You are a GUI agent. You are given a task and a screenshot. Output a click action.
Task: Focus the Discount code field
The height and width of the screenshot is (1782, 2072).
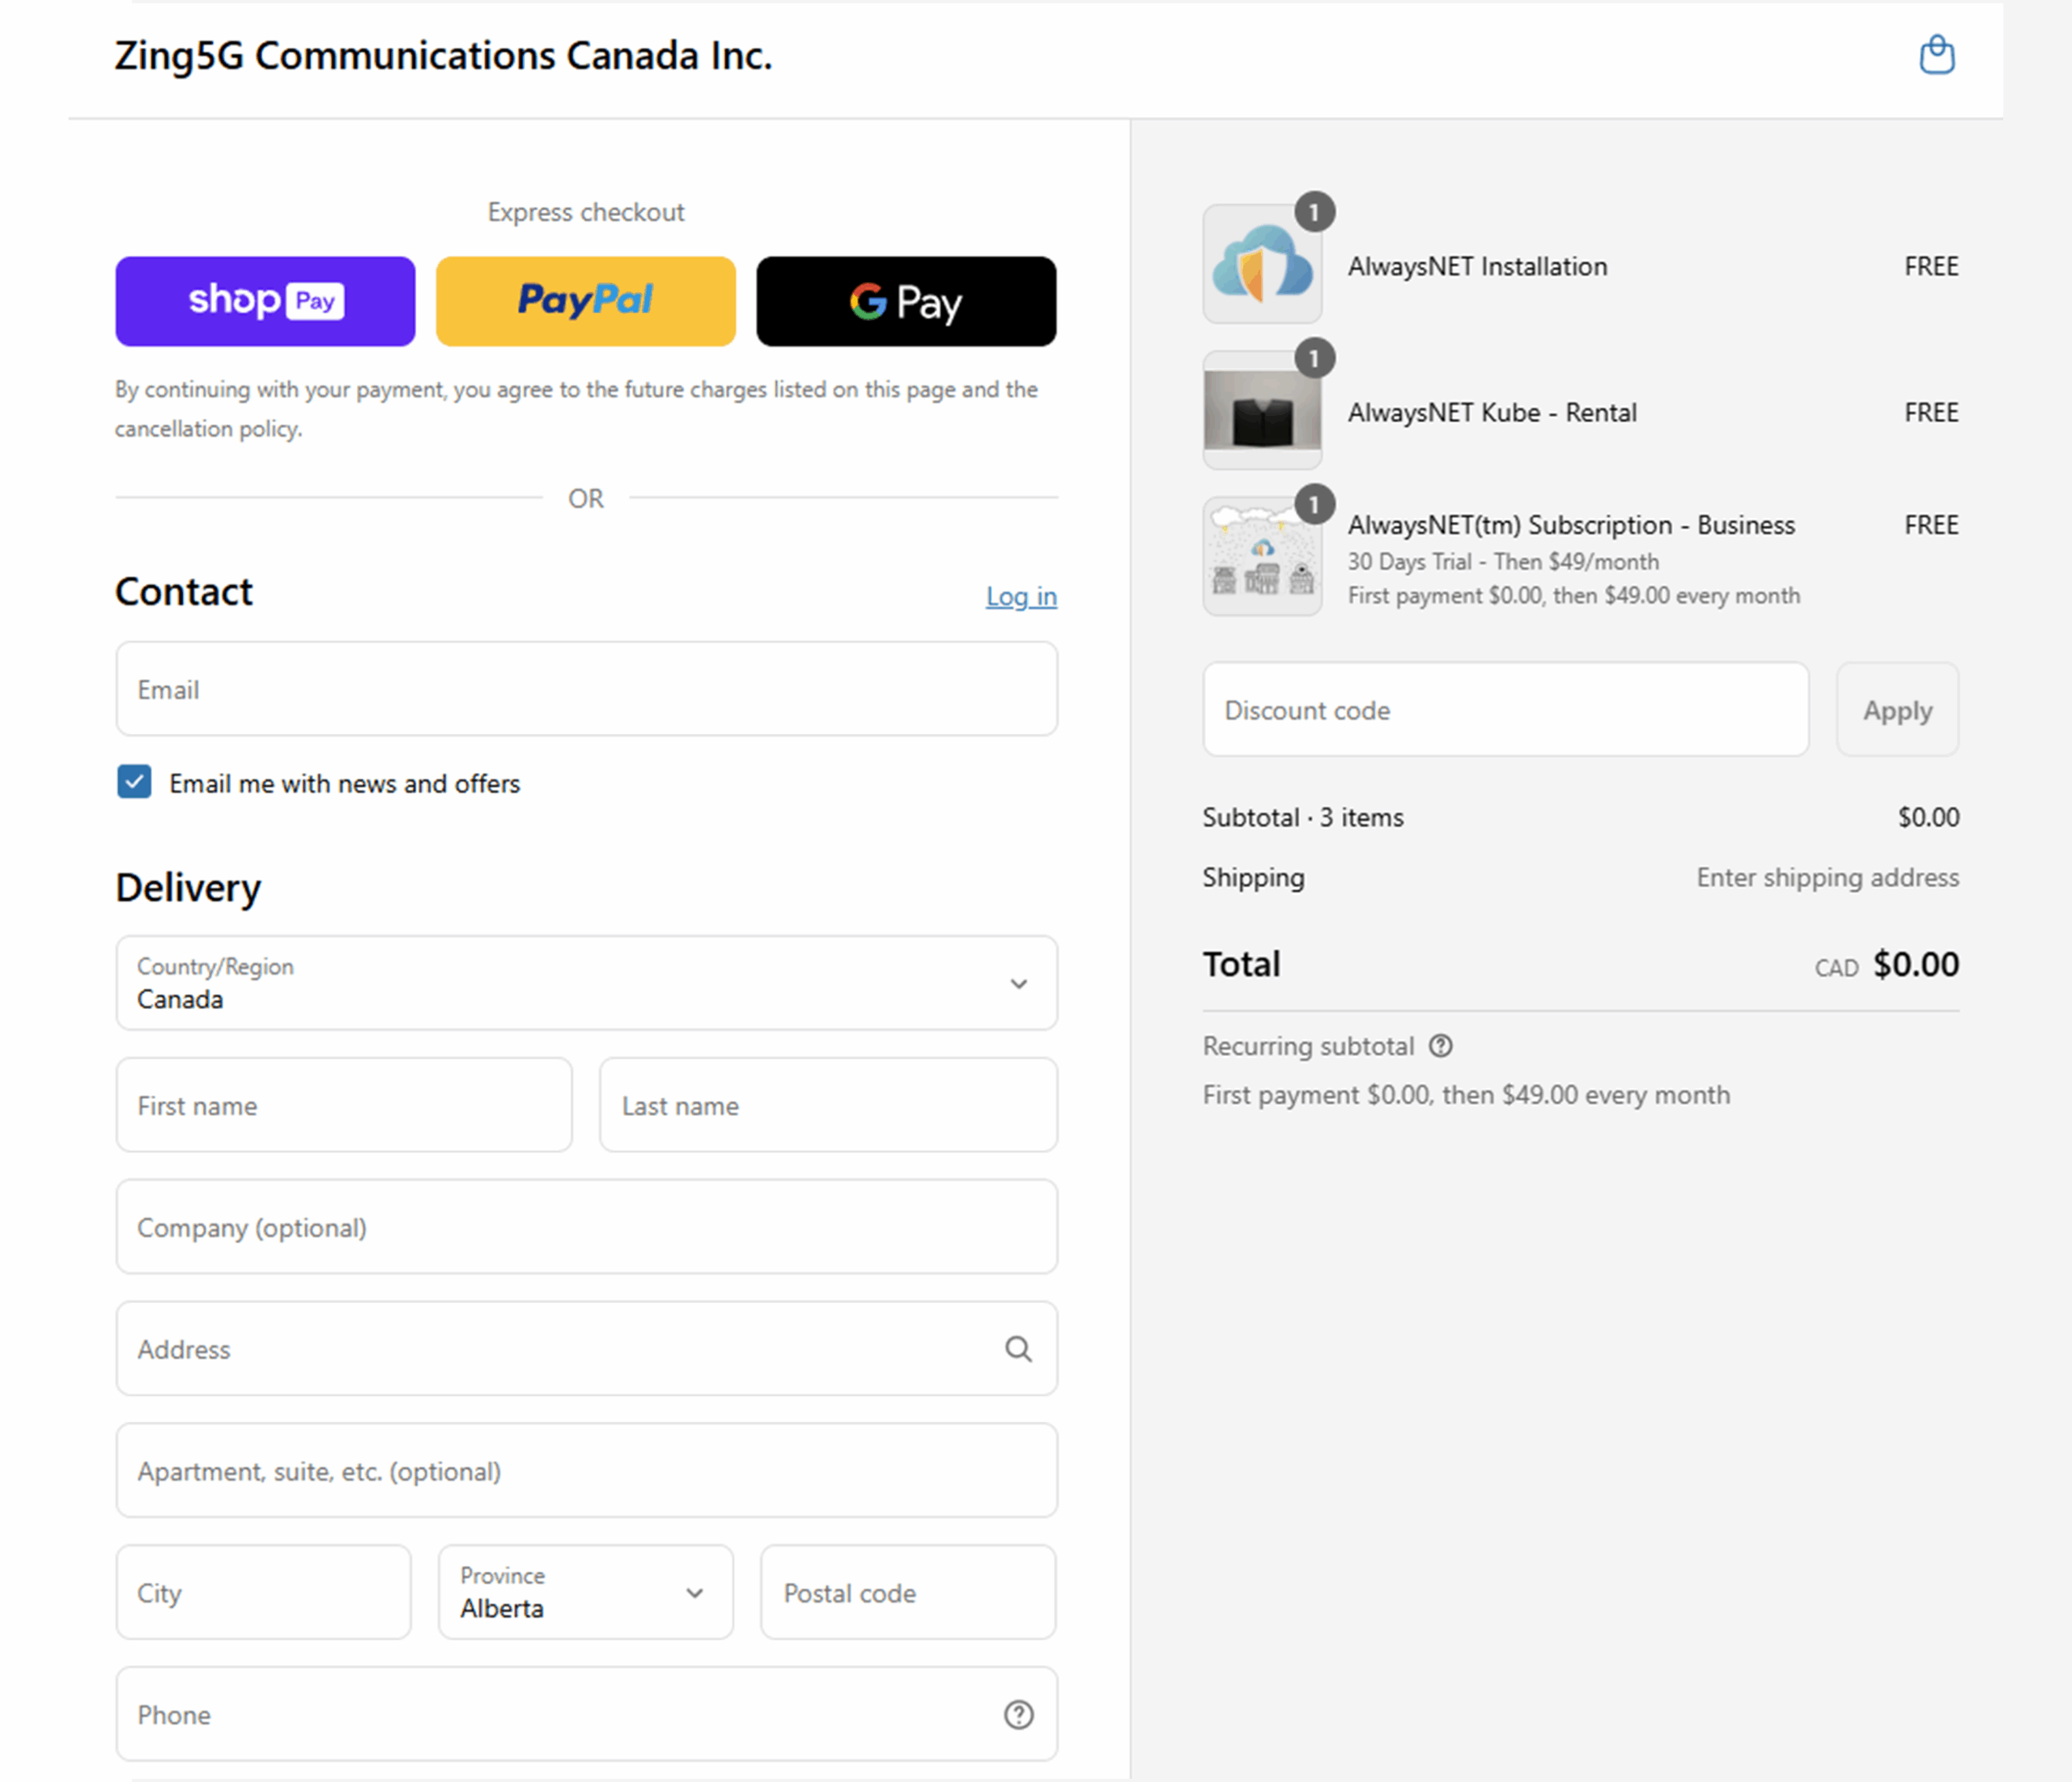point(1504,710)
